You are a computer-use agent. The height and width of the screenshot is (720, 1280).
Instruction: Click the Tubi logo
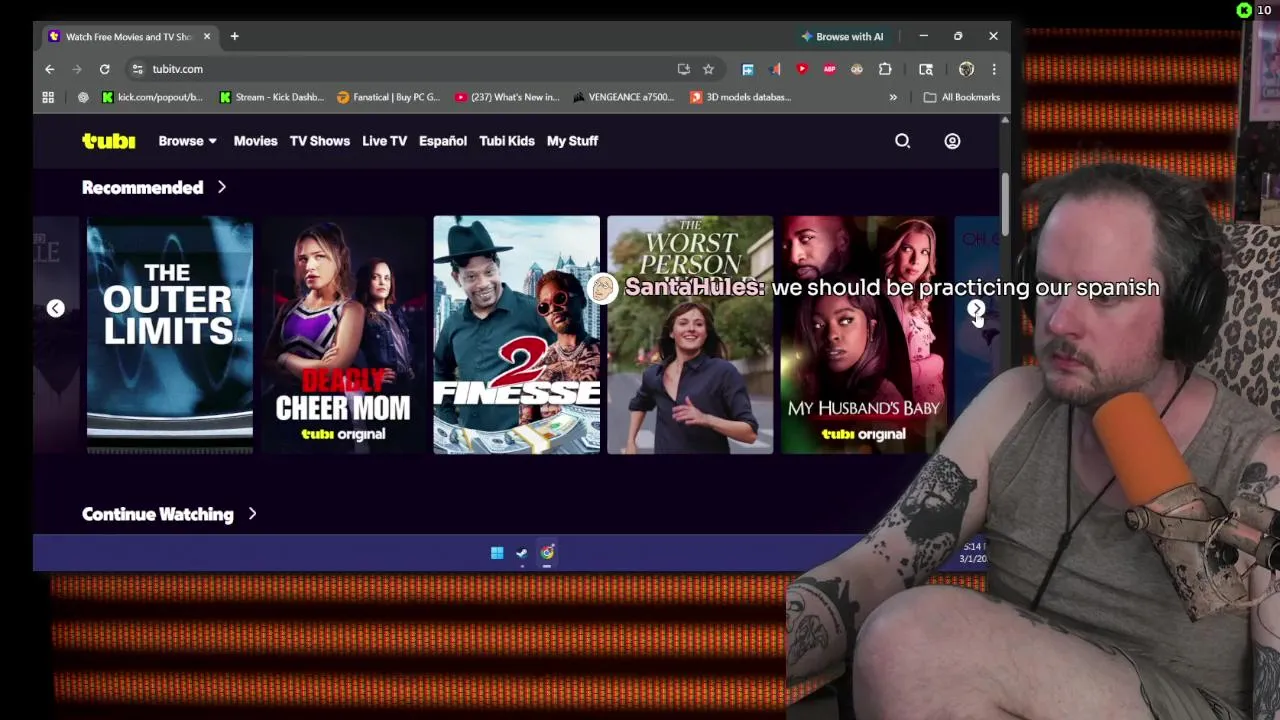click(x=108, y=141)
